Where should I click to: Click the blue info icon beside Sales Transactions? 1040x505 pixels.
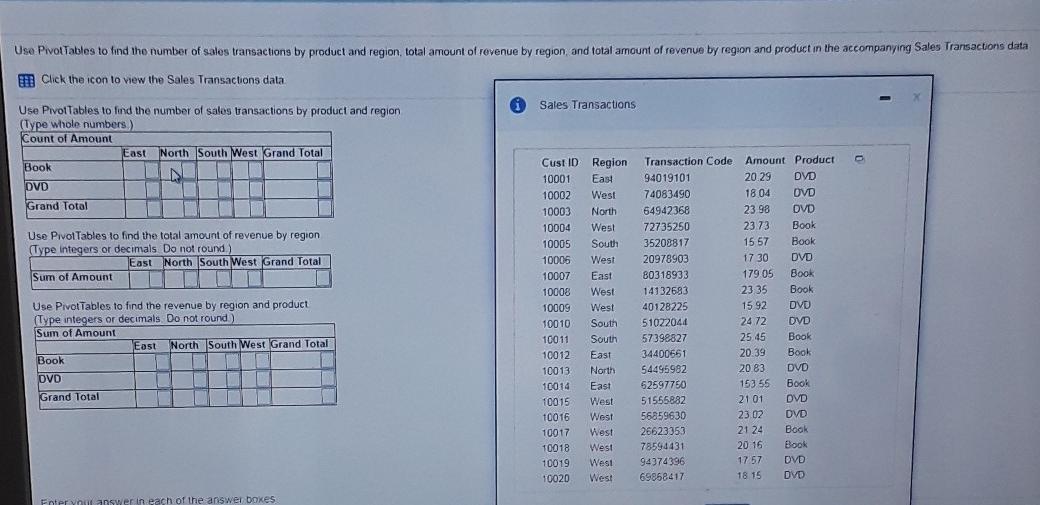coord(518,105)
